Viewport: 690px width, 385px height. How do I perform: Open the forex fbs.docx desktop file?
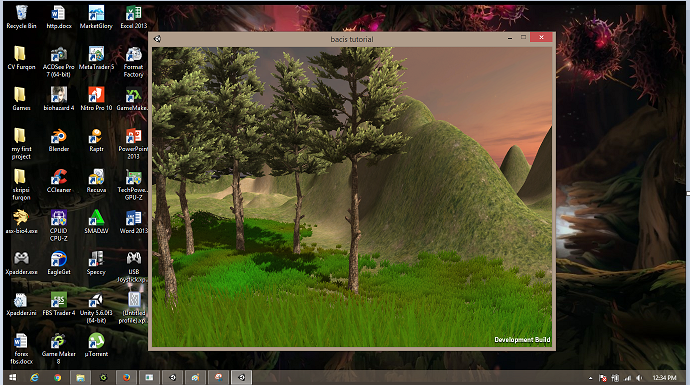pyautogui.click(x=21, y=349)
